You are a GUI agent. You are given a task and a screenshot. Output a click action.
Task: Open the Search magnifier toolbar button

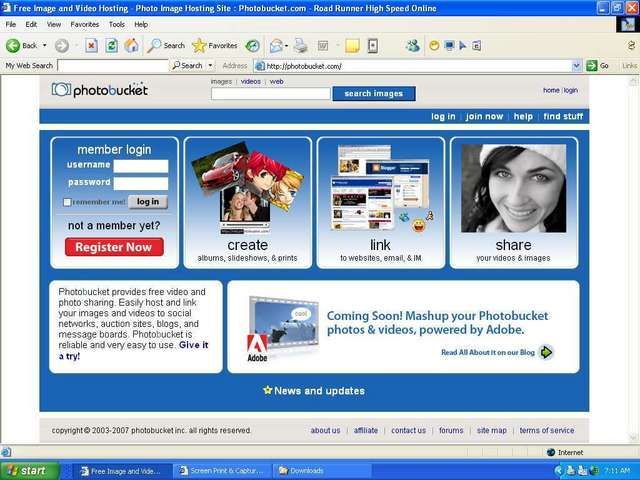pos(166,45)
